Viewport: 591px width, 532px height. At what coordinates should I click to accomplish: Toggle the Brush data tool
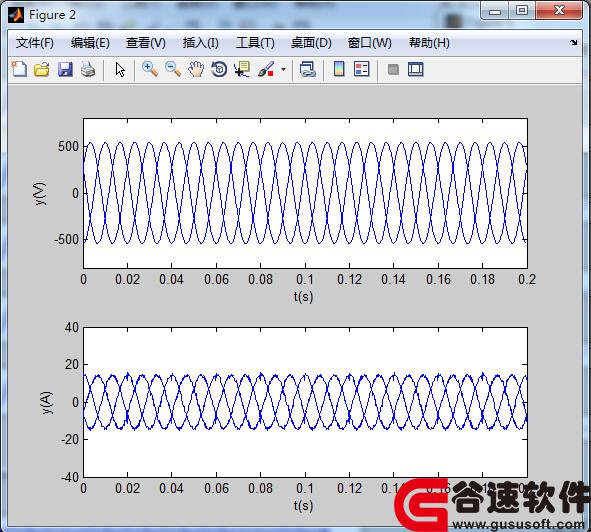pos(266,69)
